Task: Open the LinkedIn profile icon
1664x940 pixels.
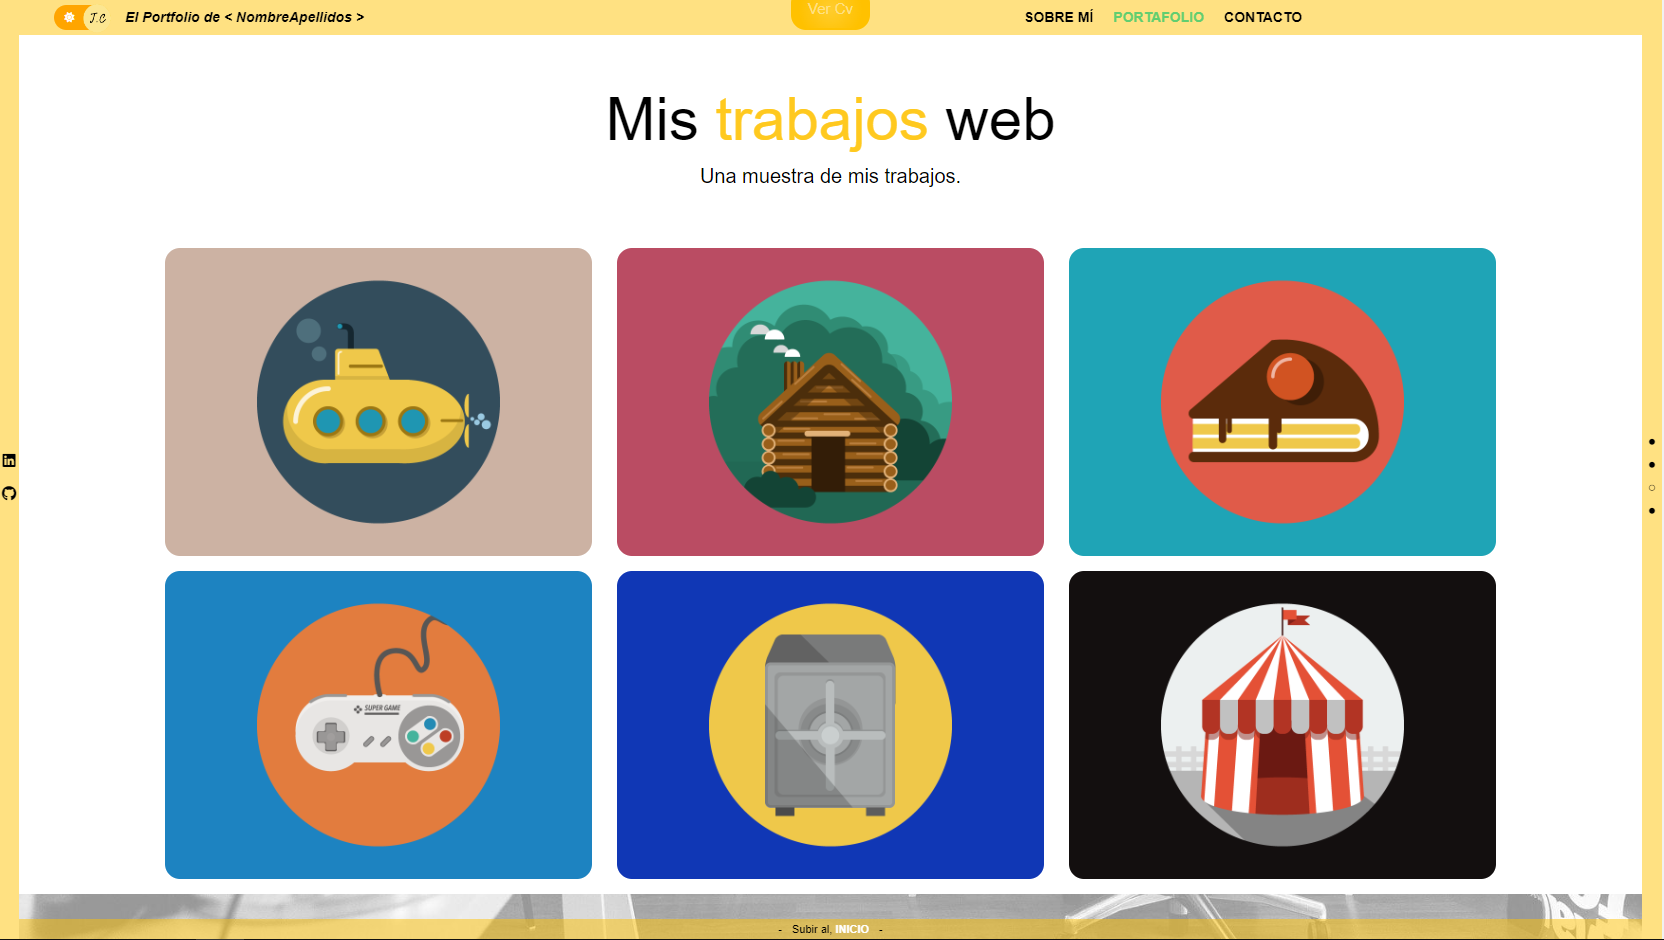Action: [x=9, y=460]
